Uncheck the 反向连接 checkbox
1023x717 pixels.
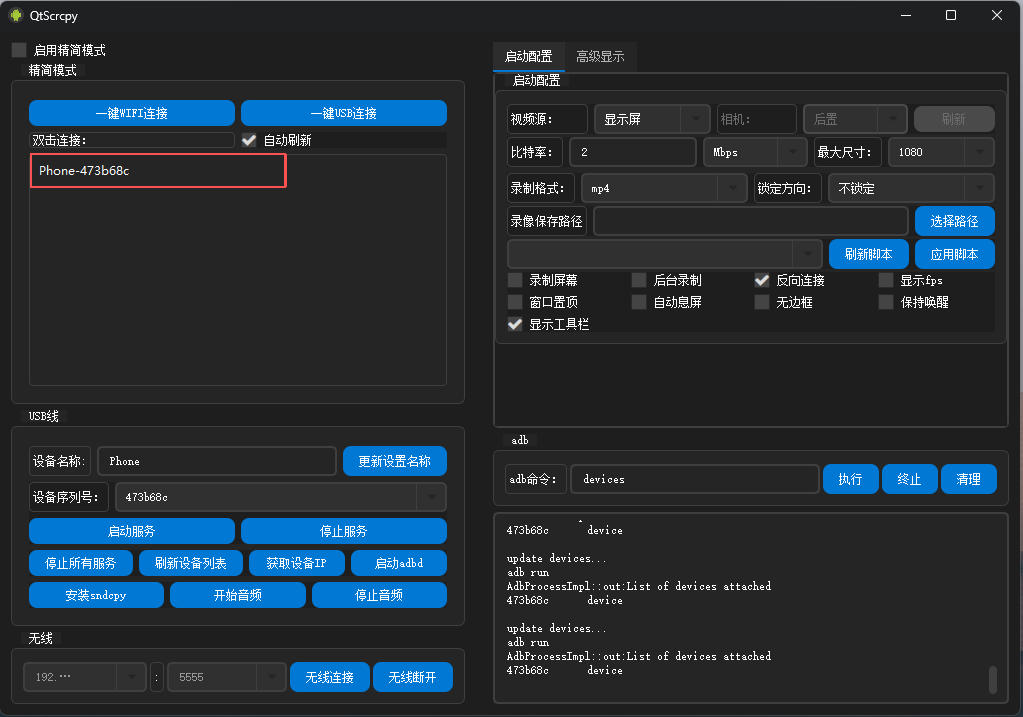tap(761, 281)
